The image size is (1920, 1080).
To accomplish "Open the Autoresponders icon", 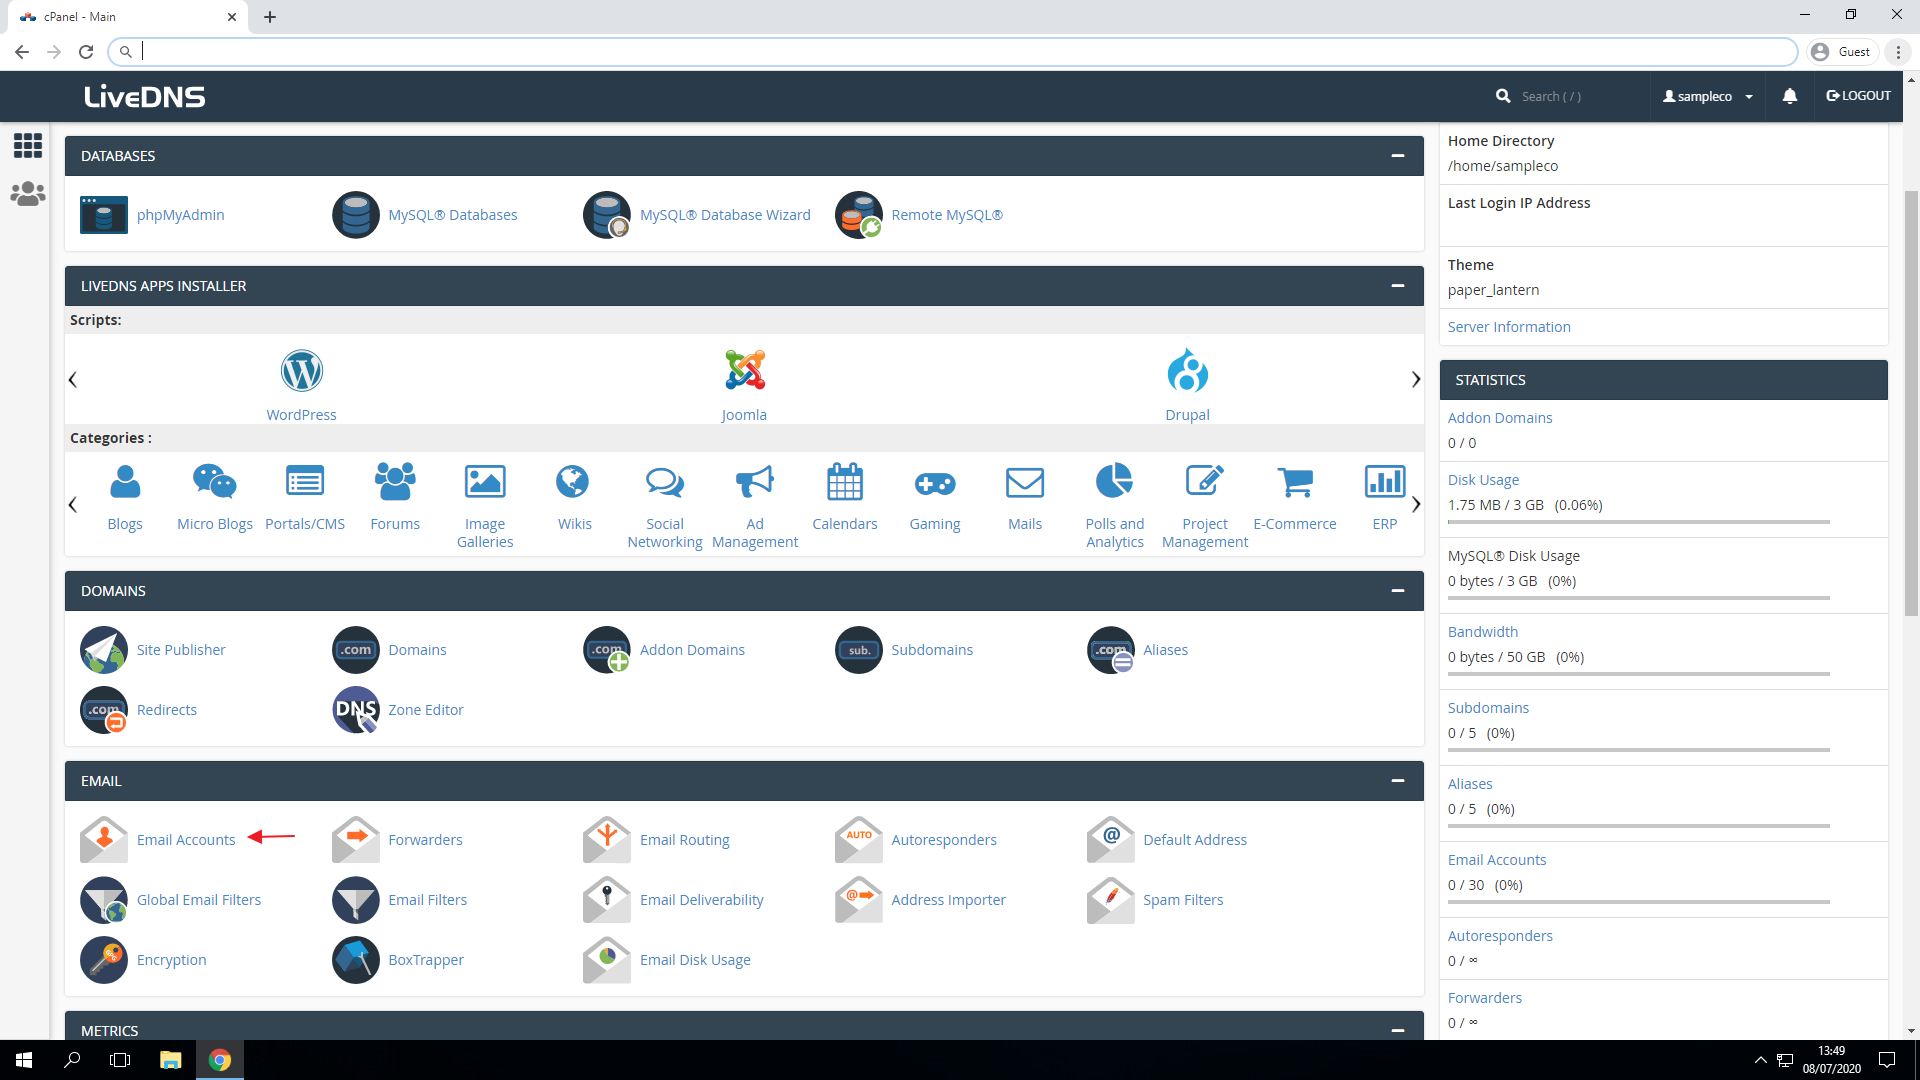I will click(859, 840).
